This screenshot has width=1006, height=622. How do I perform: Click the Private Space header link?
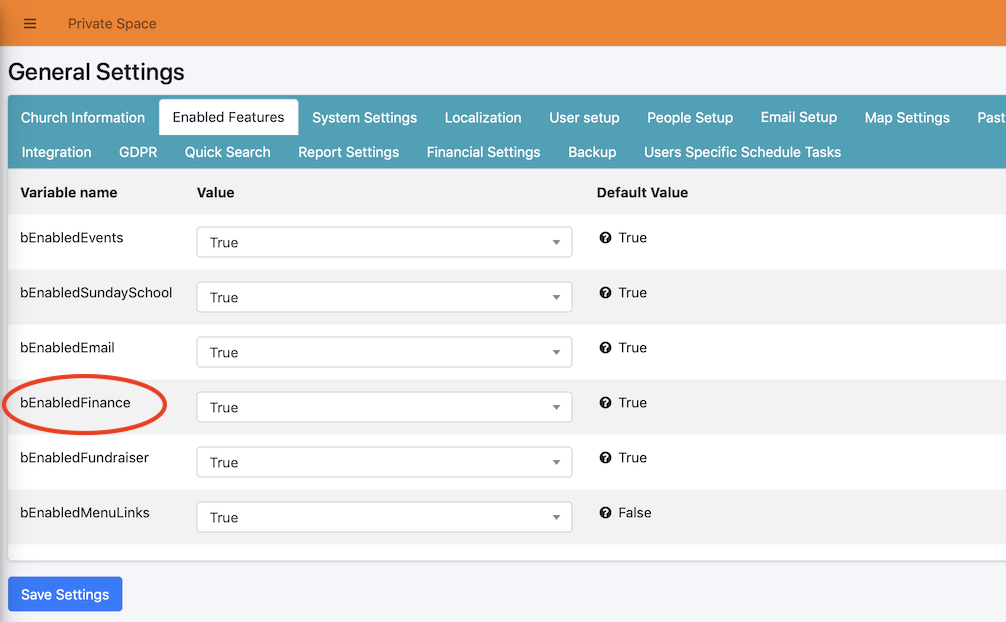[112, 24]
